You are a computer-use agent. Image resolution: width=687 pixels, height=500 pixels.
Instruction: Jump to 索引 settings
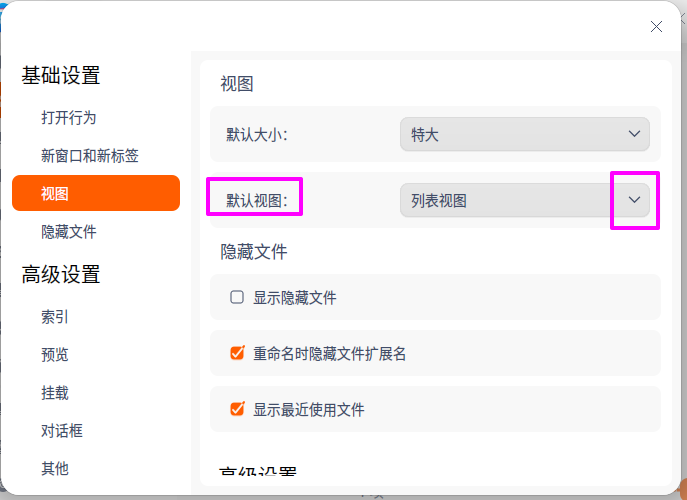[55, 316]
